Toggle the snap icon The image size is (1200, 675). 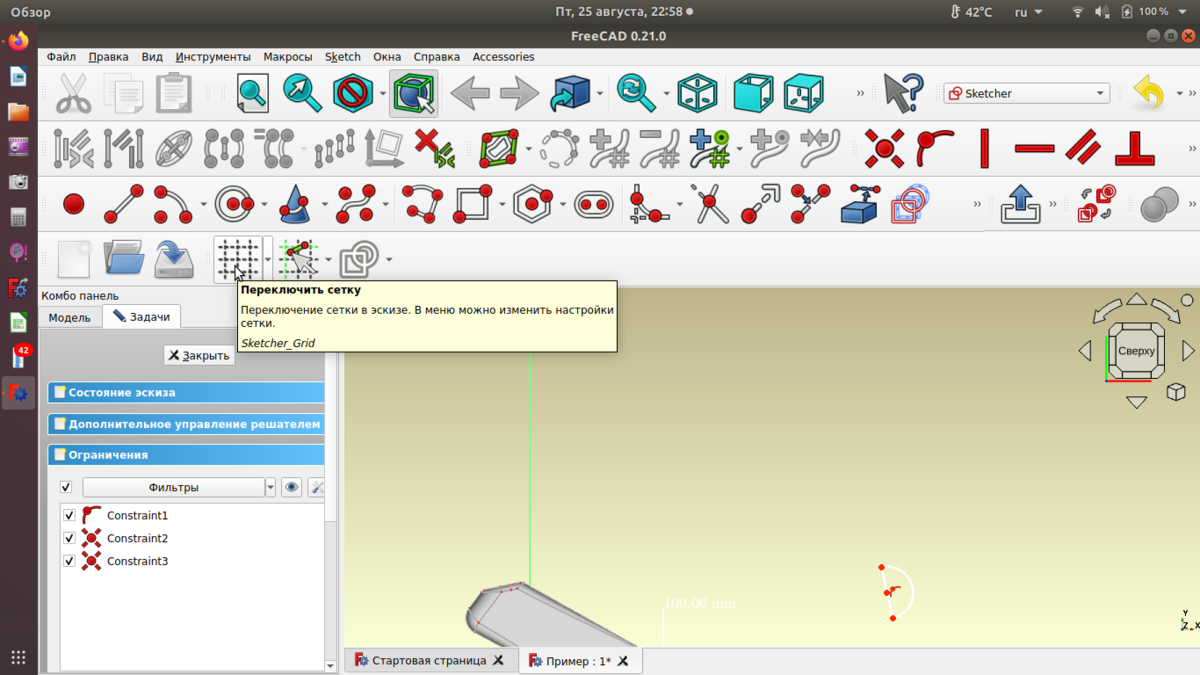click(298, 260)
